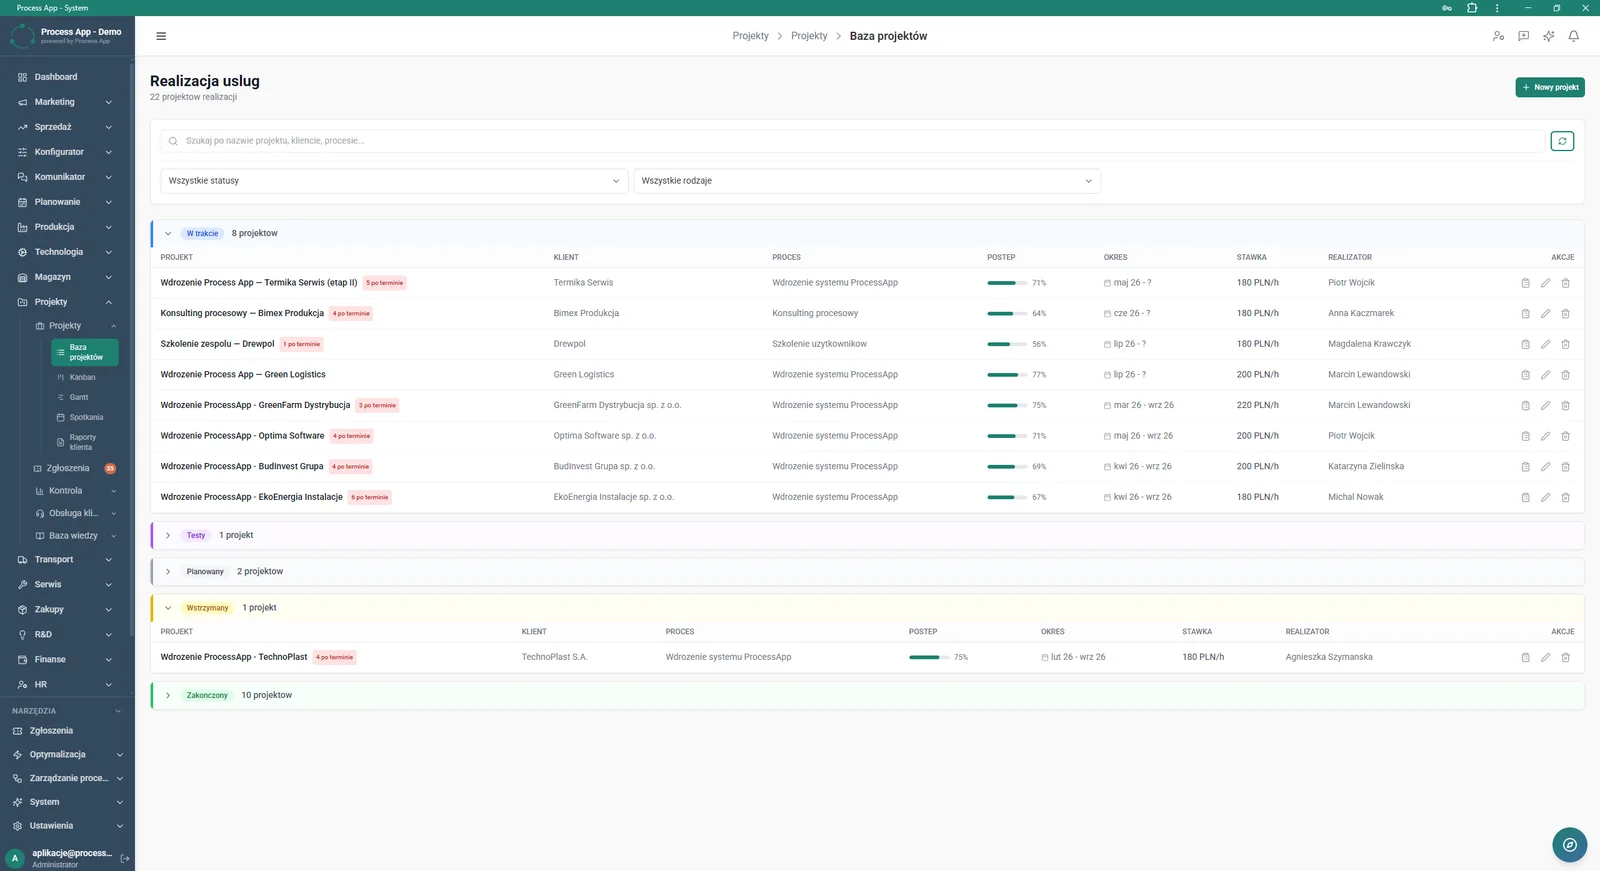Open clipboard icon for Optima Software row
This screenshot has height=871, width=1600.
[x=1525, y=436]
